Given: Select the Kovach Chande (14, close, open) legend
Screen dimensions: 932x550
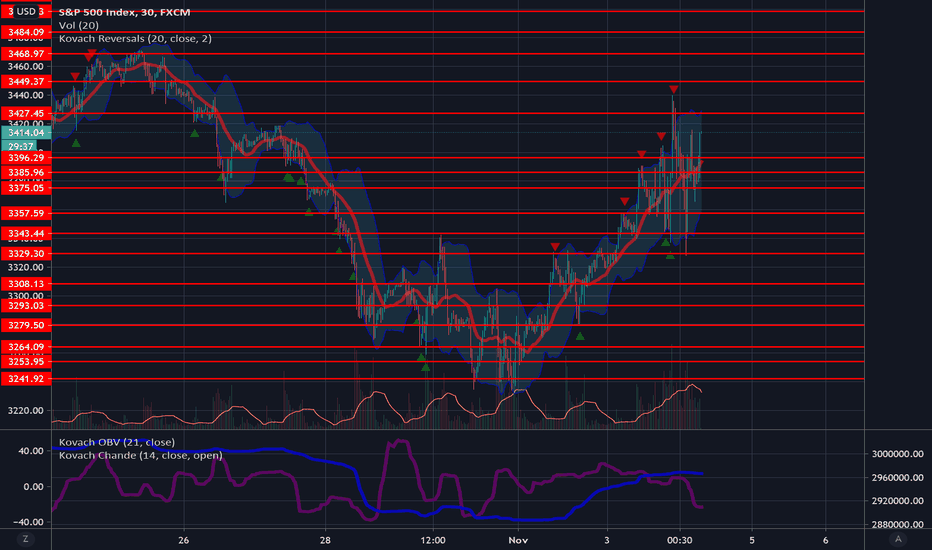Looking at the screenshot, I should click(x=140, y=455).
